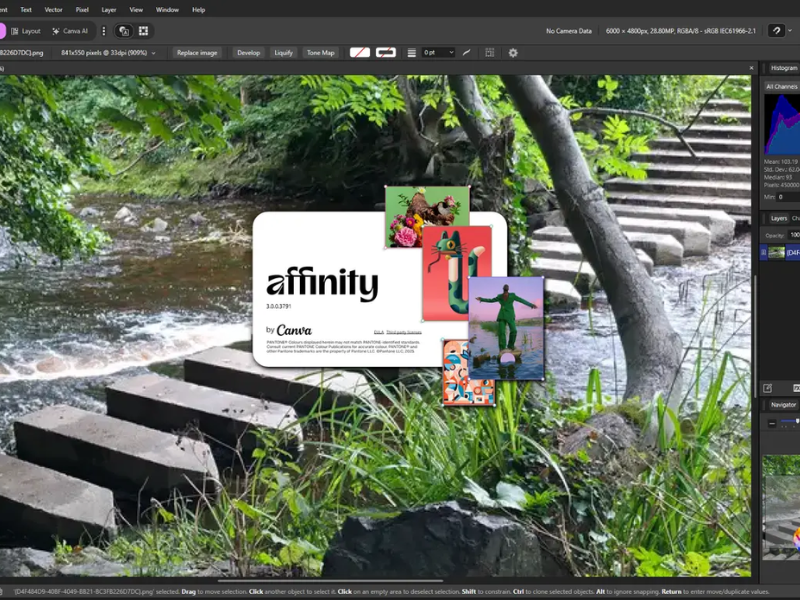Click the fill swatch with red slash

point(359,52)
